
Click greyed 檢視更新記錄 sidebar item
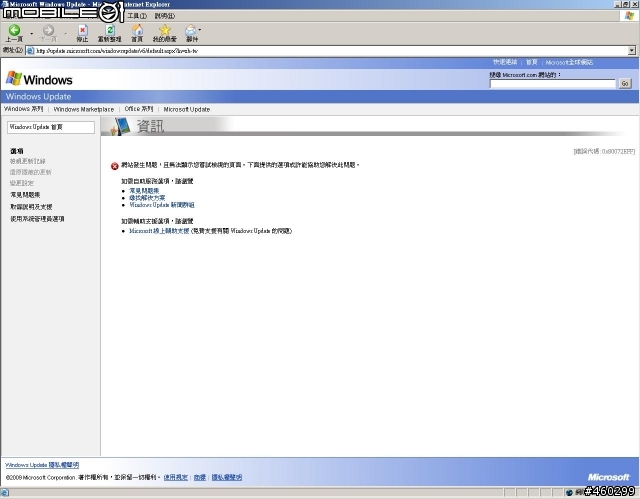[28, 161]
